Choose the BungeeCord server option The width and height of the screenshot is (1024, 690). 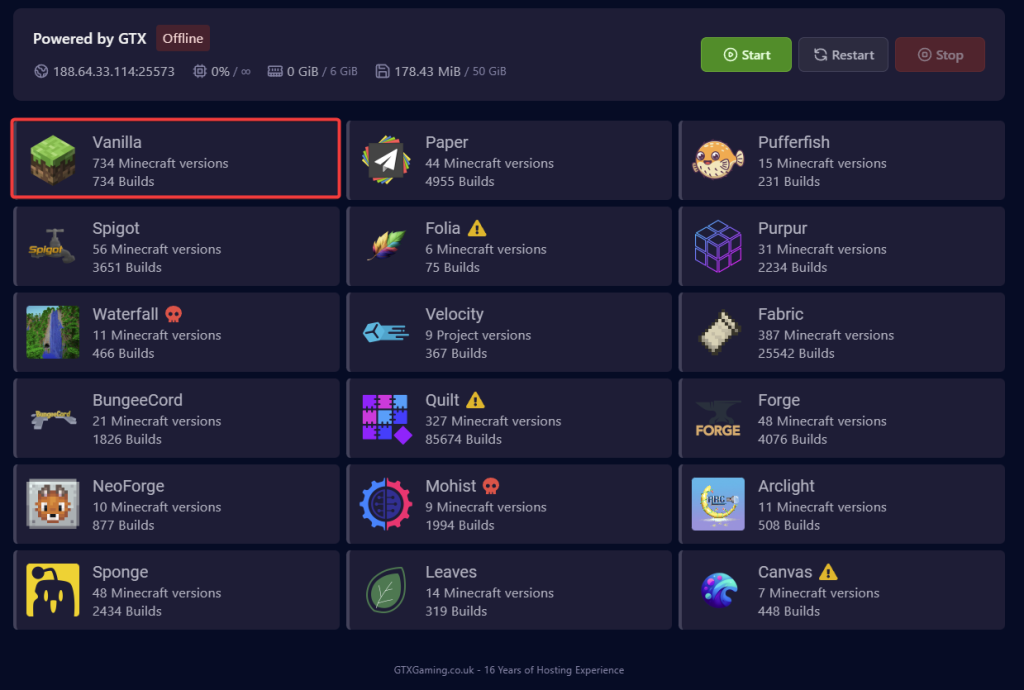click(x=176, y=419)
